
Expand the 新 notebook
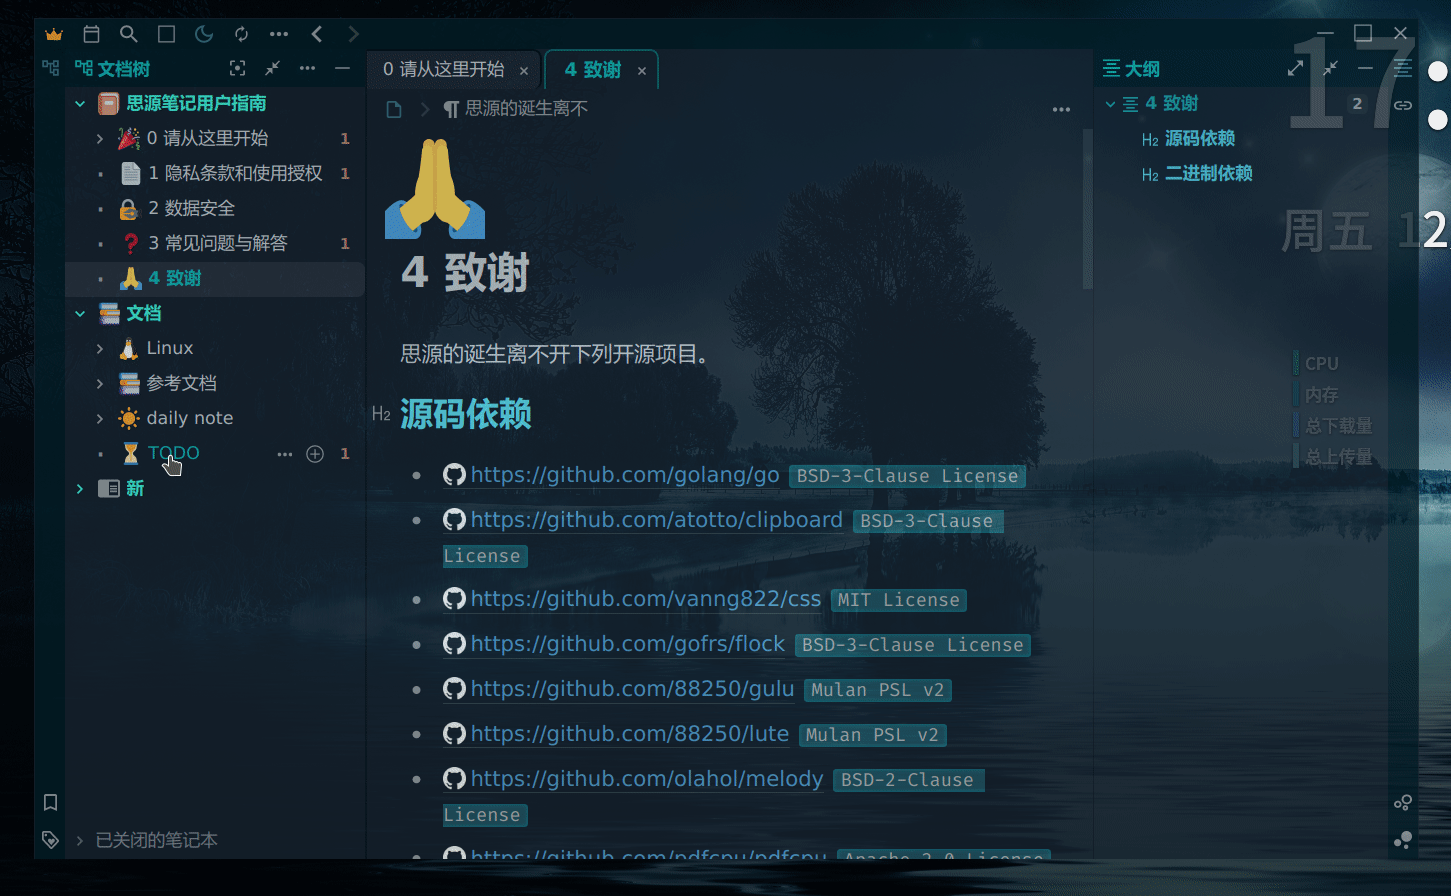[80, 488]
